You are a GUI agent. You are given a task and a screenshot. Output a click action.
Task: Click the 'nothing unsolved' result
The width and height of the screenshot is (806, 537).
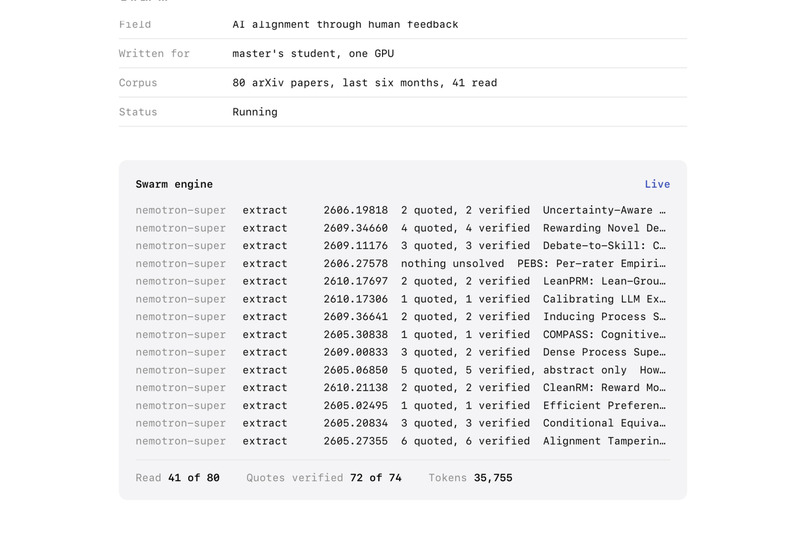coord(452,264)
